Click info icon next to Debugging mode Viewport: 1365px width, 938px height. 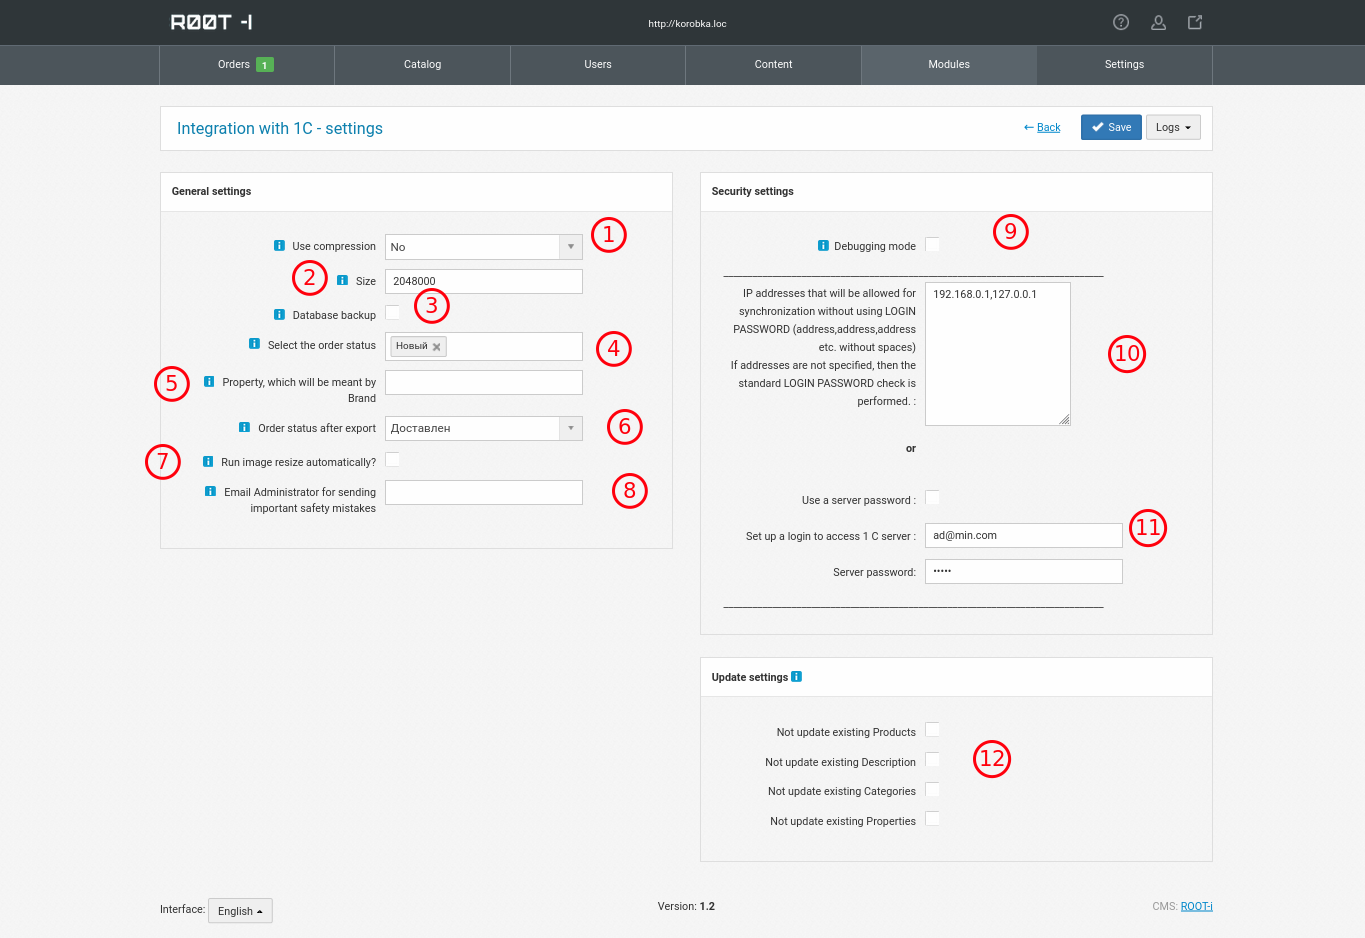point(823,245)
